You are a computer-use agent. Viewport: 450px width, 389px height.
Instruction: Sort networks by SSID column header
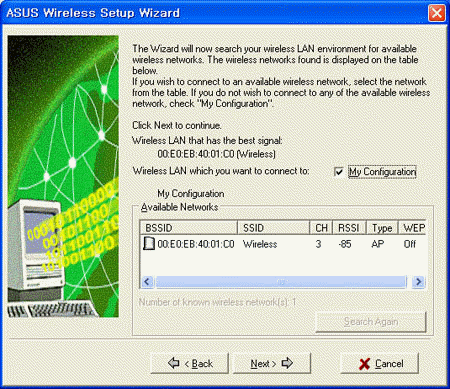click(x=274, y=228)
